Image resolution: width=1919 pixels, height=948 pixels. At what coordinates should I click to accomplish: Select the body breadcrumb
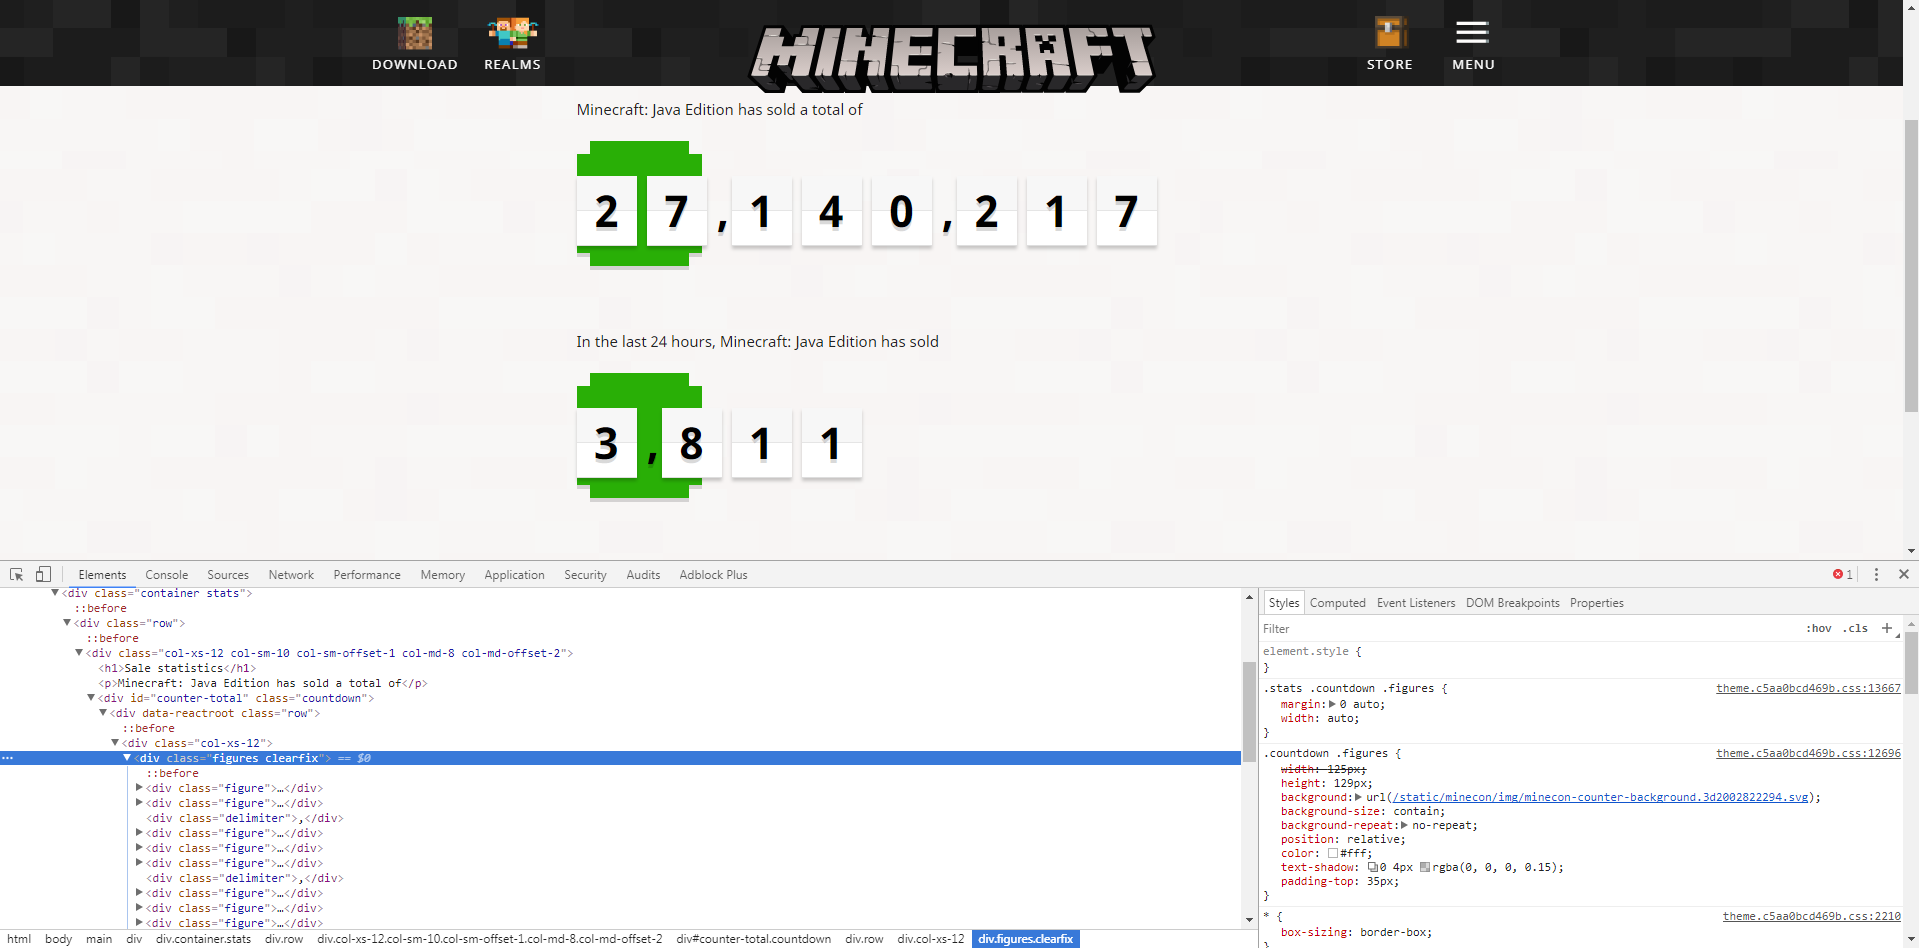(59, 939)
